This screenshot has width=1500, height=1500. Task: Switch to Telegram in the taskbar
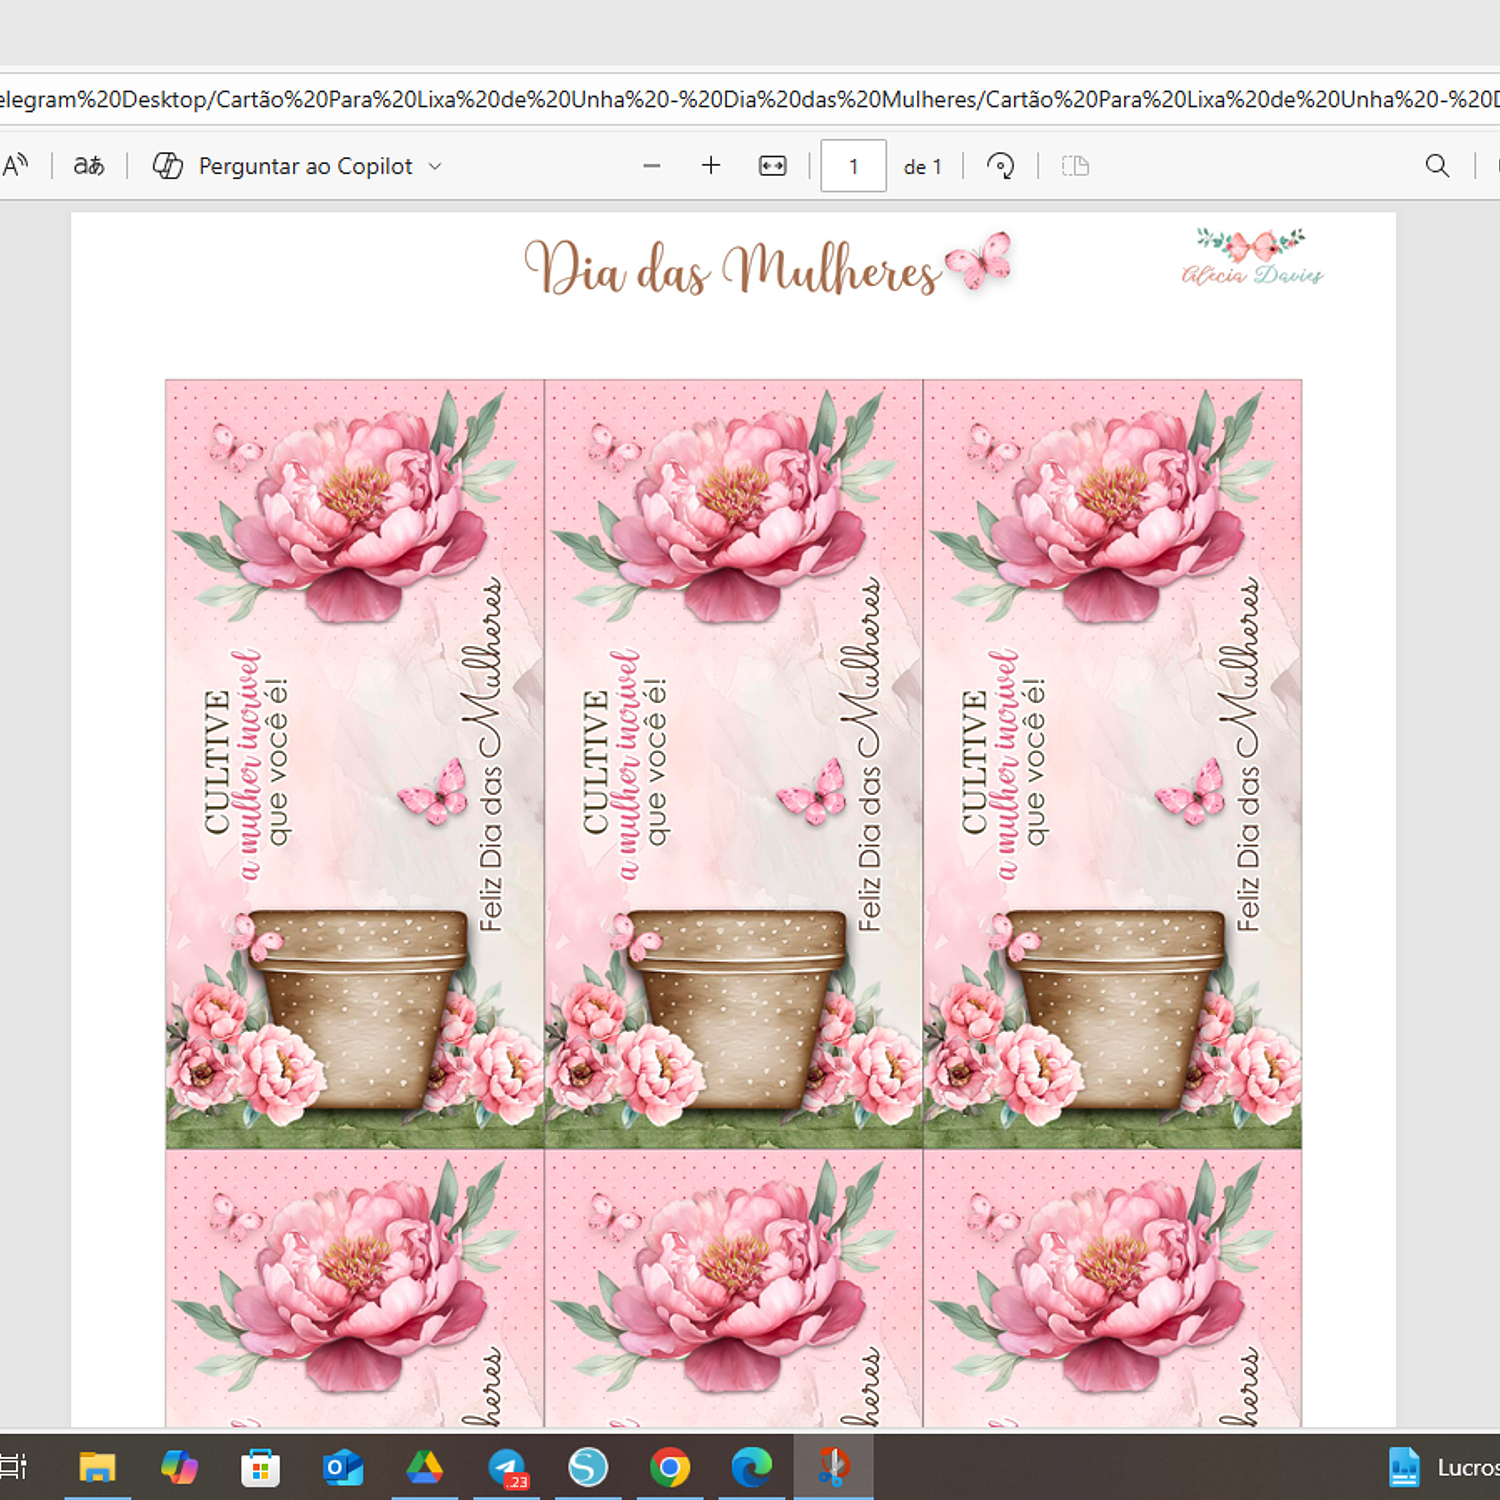tap(507, 1467)
